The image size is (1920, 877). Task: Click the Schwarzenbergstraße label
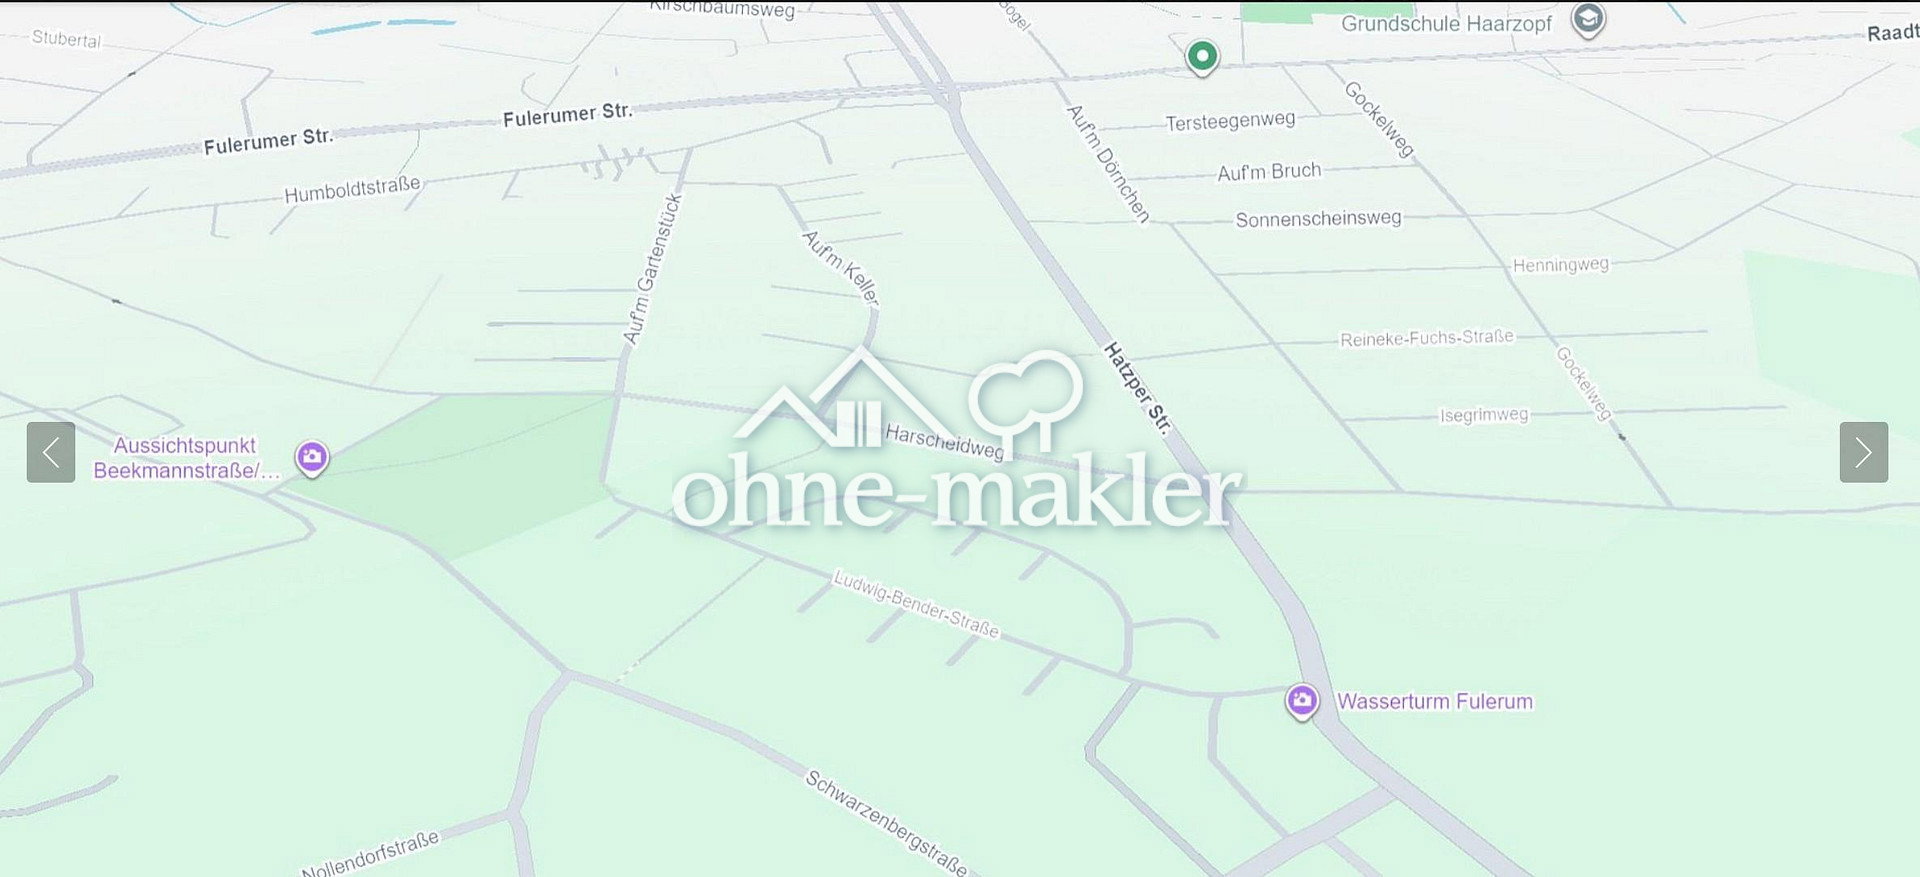886,823
